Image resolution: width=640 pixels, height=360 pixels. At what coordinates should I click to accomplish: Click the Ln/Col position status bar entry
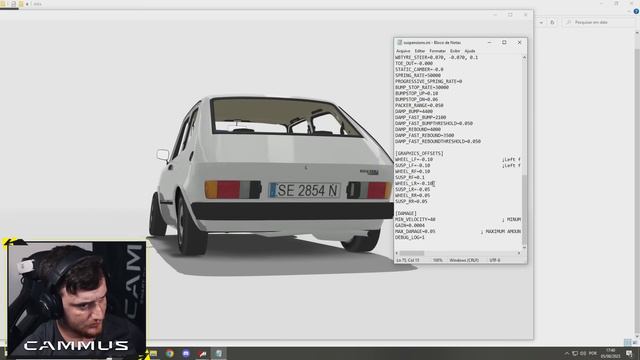(408, 260)
